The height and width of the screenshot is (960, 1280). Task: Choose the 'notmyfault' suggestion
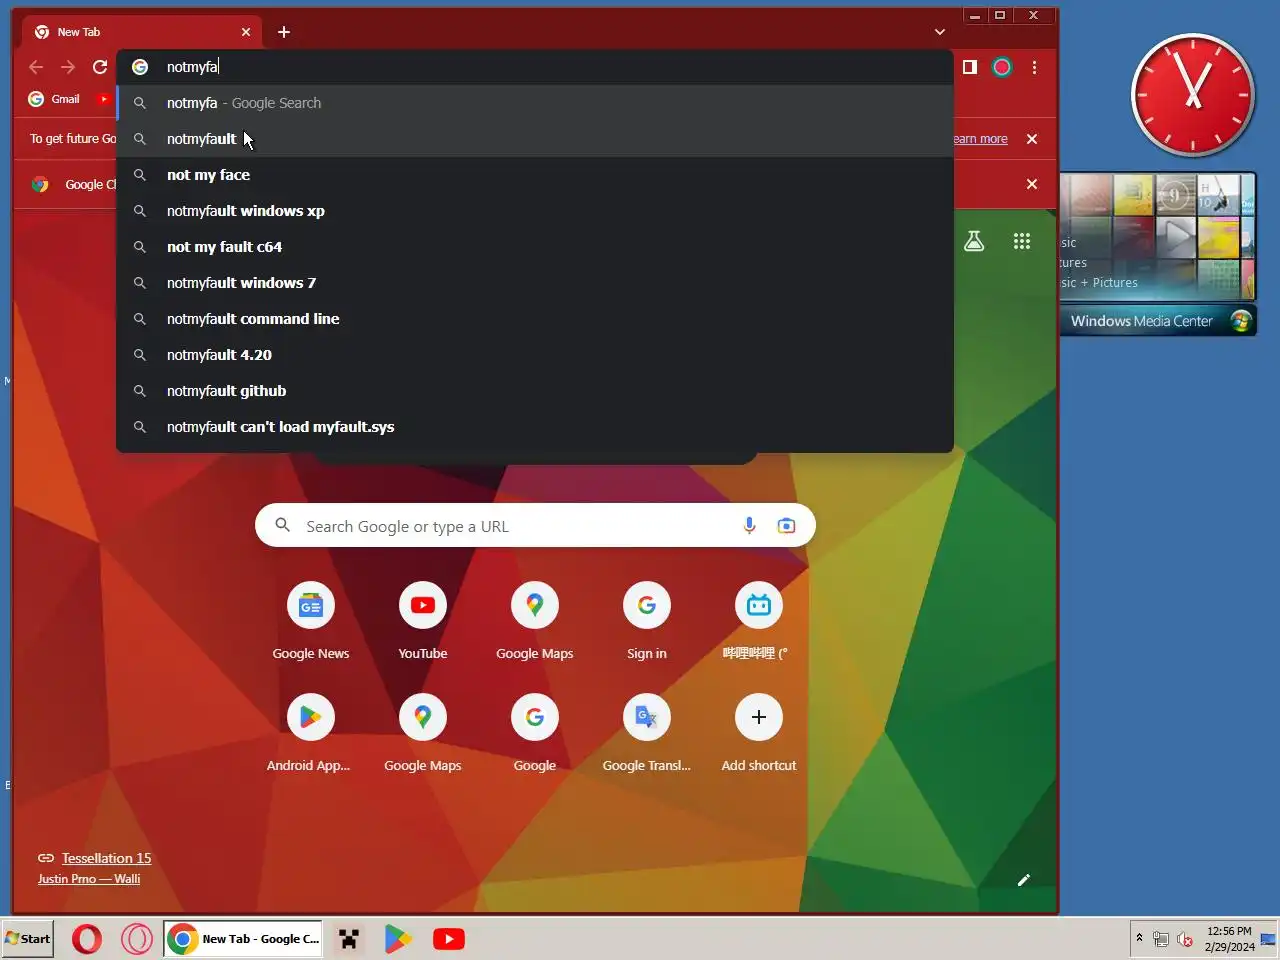(x=535, y=139)
